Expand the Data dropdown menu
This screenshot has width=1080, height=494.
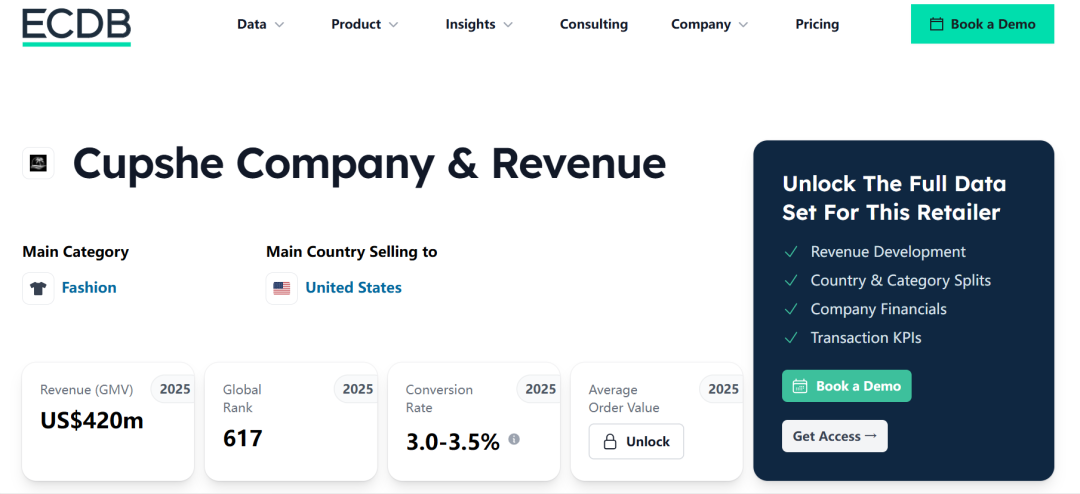pyautogui.click(x=260, y=24)
